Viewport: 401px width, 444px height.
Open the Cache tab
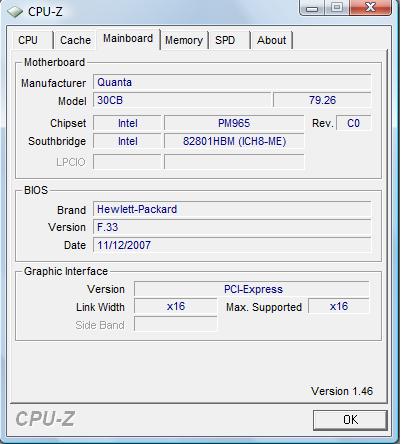(75, 40)
